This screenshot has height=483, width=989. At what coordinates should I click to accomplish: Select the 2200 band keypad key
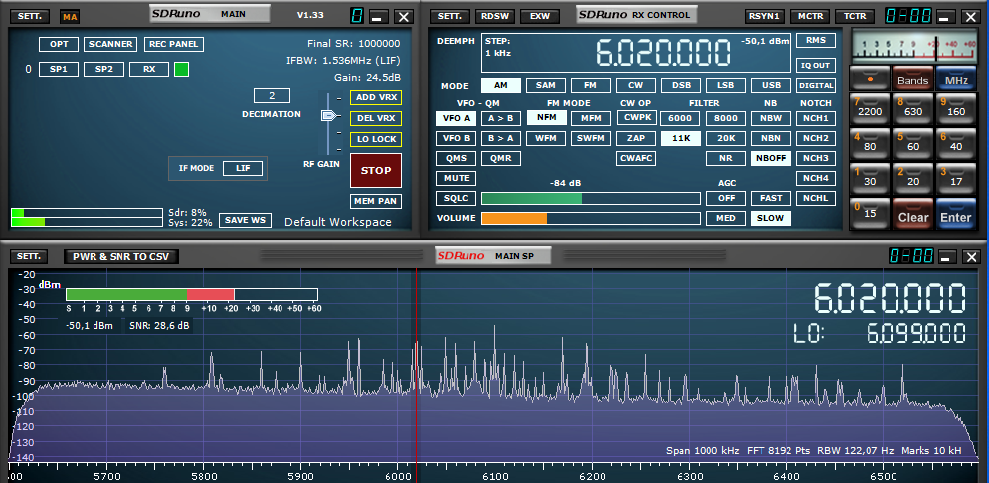(x=870, y=110)
